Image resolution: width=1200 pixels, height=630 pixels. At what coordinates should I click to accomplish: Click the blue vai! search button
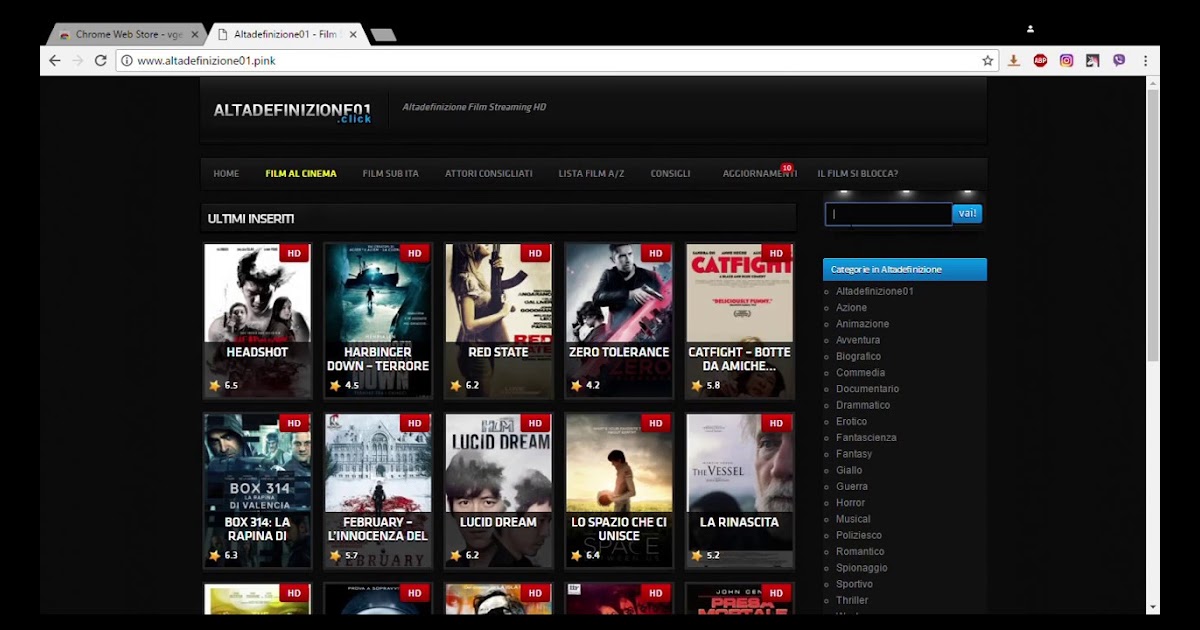coord(968,213)
